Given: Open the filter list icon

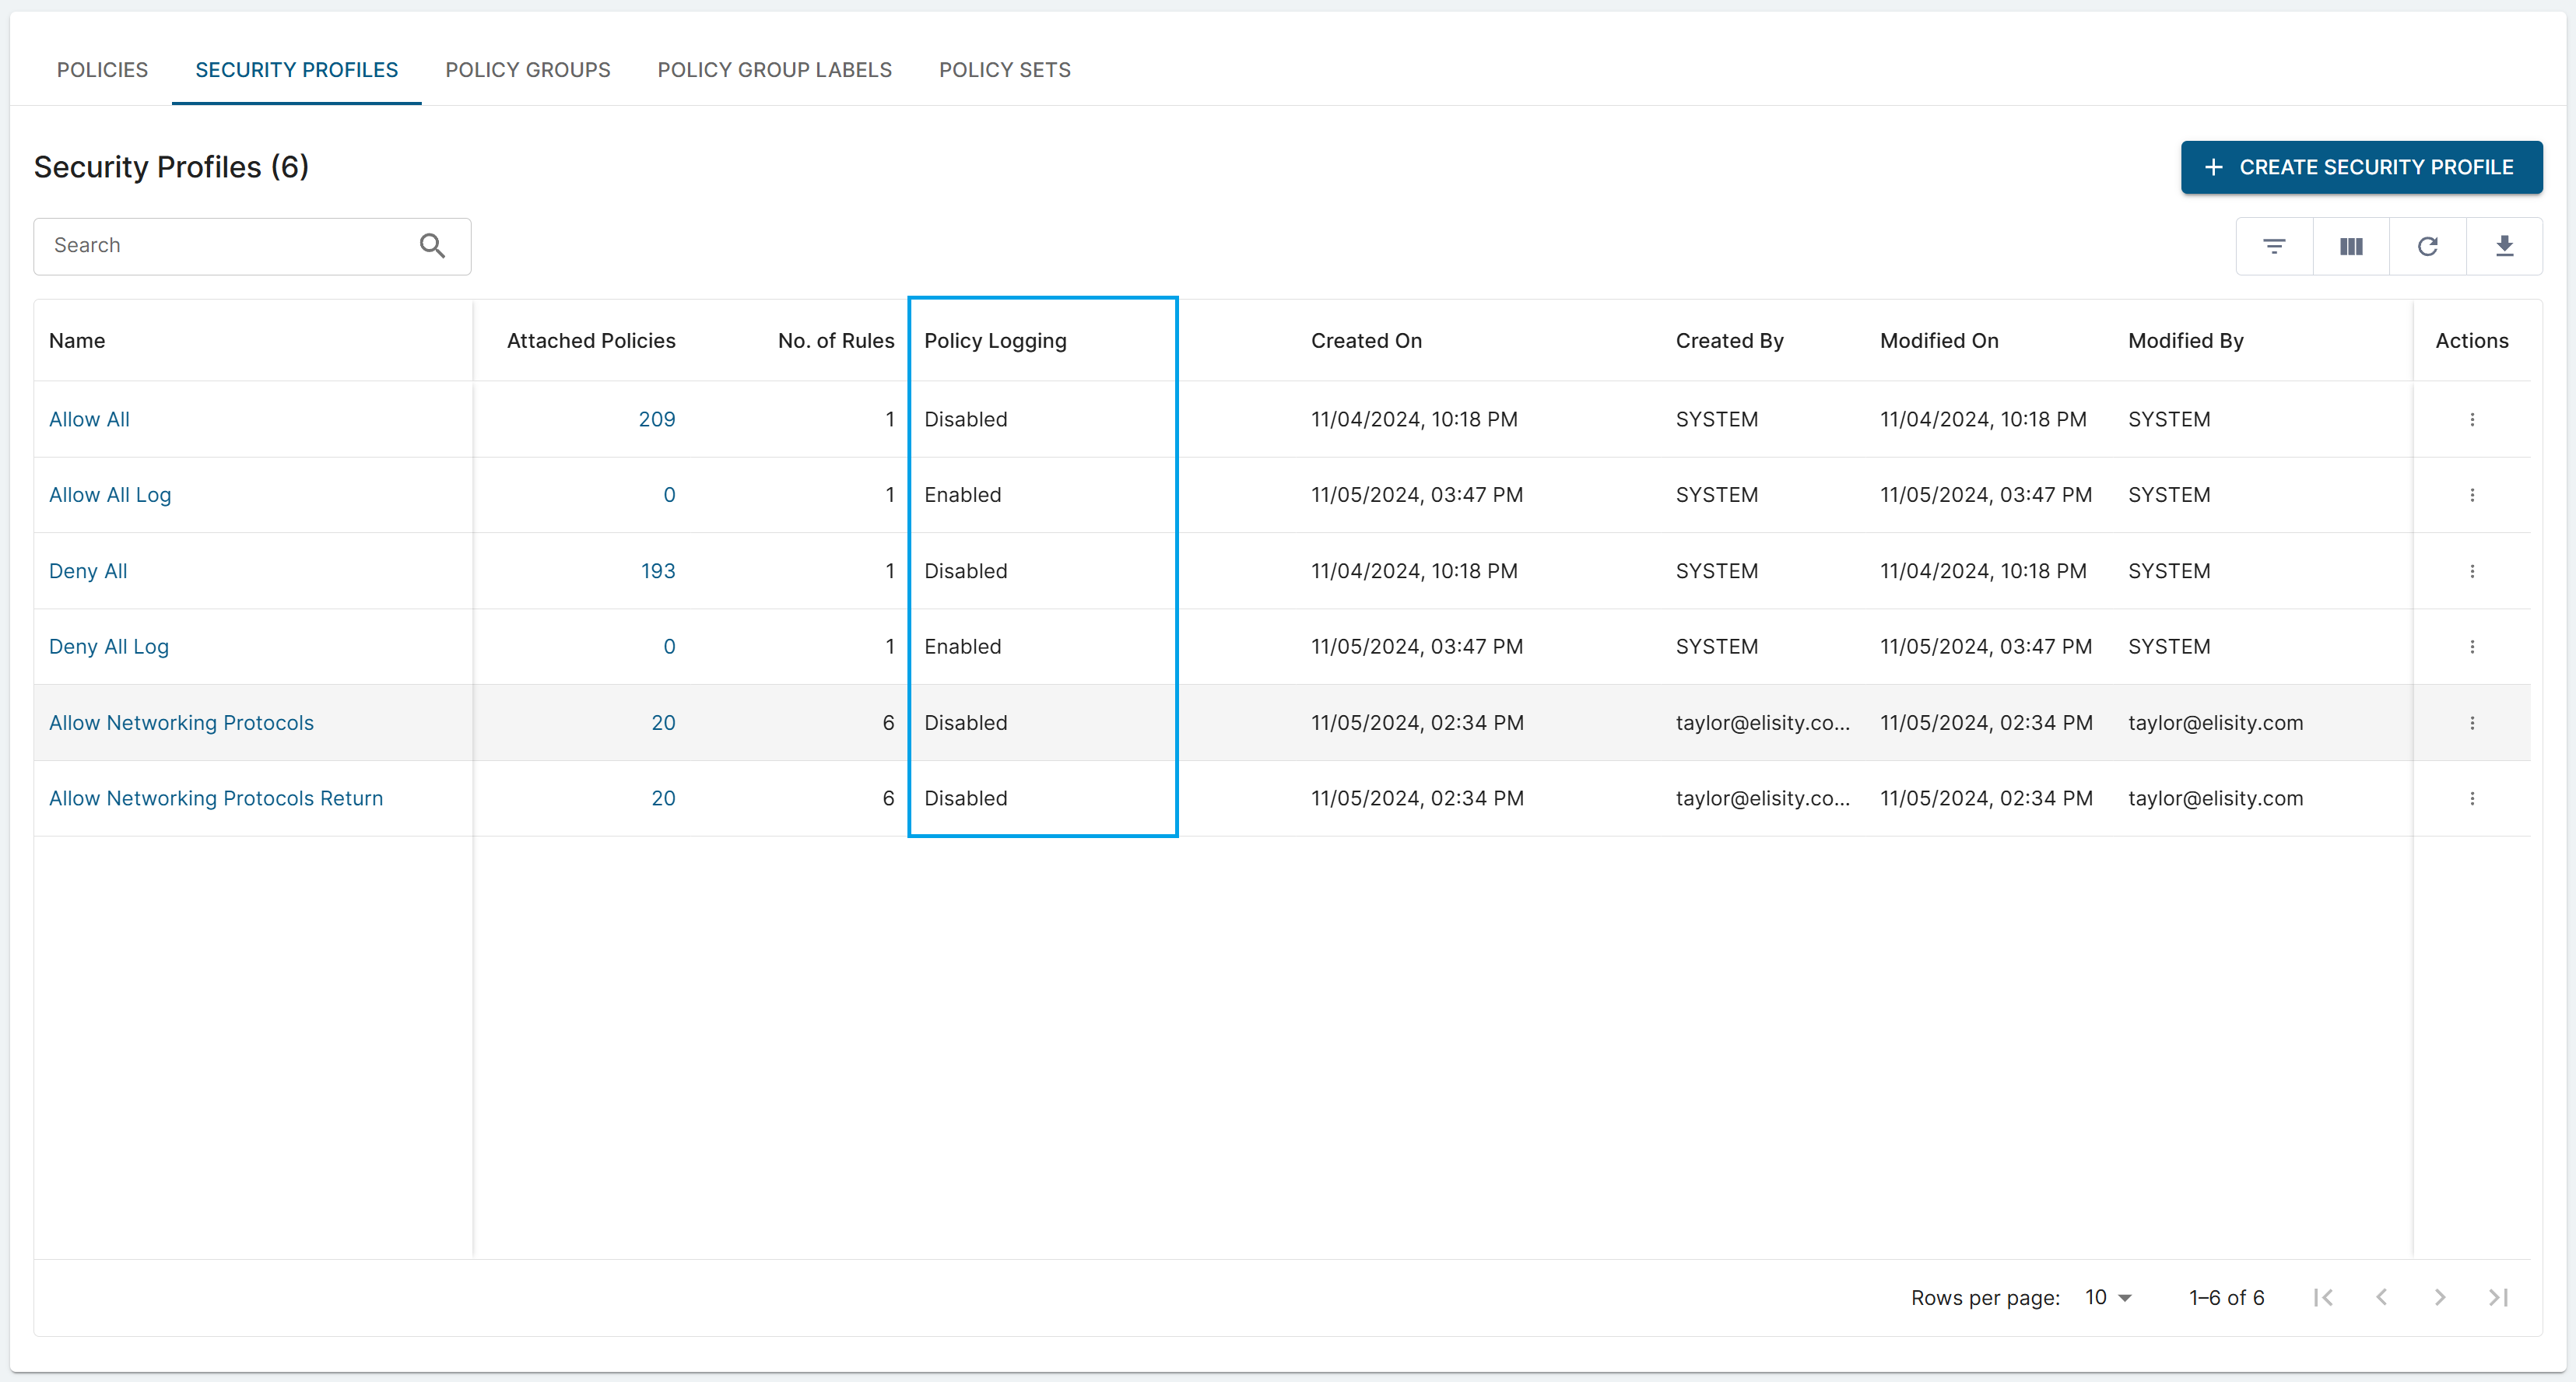Looking at the screenshot, I should click(x=2274, y=246).
